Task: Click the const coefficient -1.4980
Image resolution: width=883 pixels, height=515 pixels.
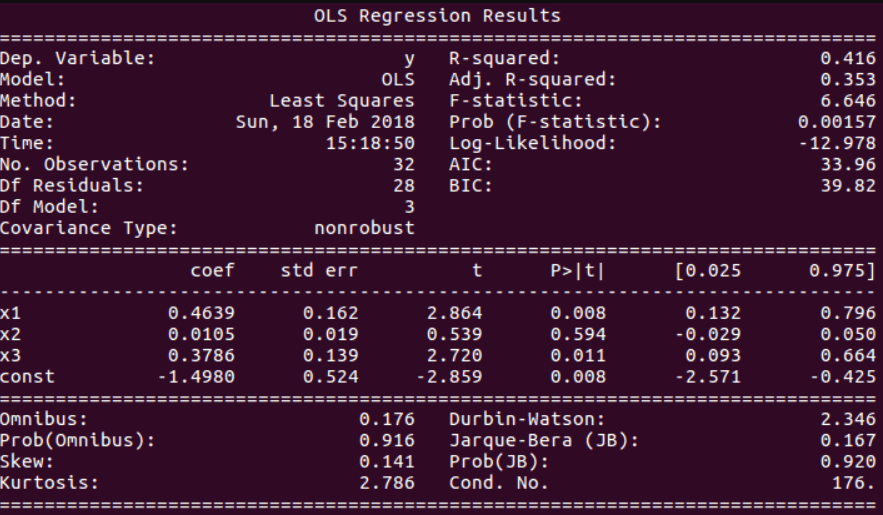Action: [x=196, y=377]
